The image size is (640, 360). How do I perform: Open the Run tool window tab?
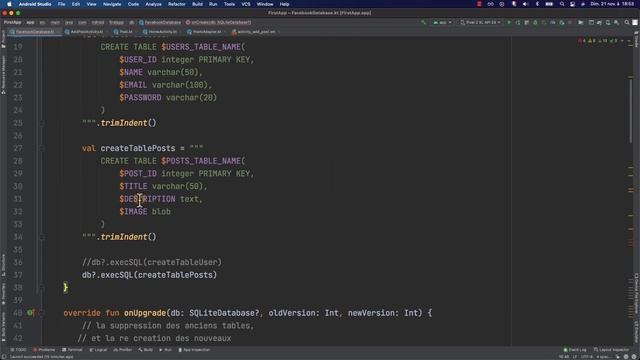click(x=166, y=350)
